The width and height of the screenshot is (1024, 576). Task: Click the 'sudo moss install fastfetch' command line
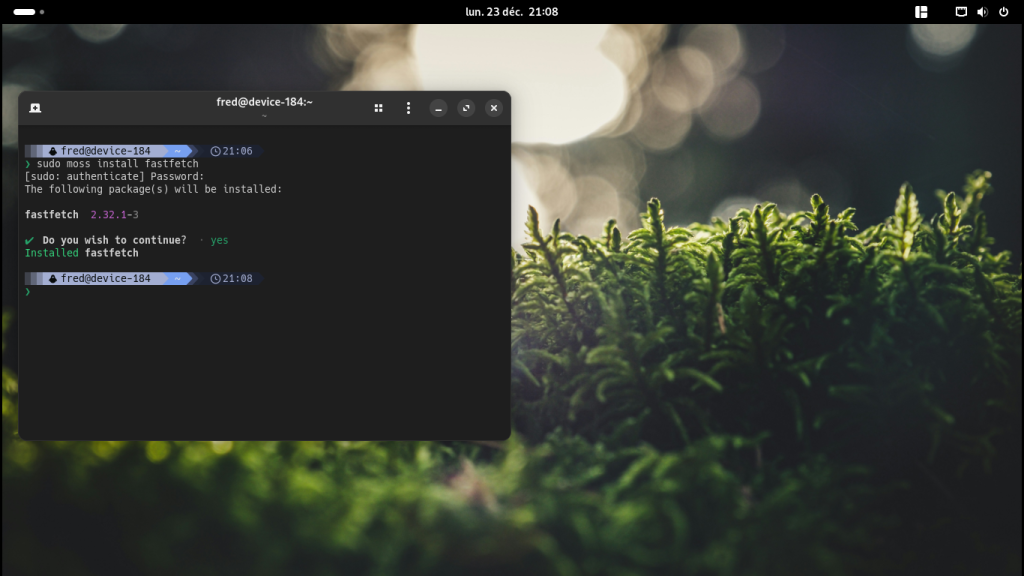pyautogui.click(x=117, y=164)
